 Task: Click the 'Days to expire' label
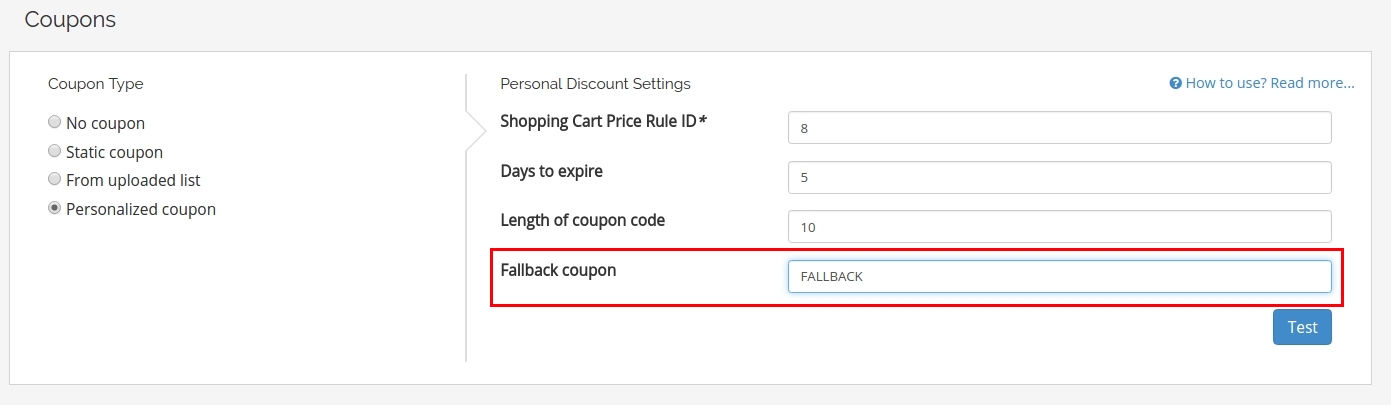(551, 171)
